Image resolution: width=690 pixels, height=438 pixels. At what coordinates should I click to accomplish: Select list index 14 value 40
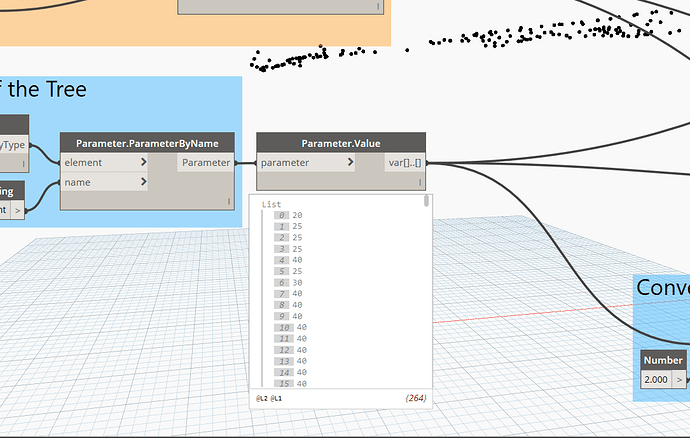[290, 372]
